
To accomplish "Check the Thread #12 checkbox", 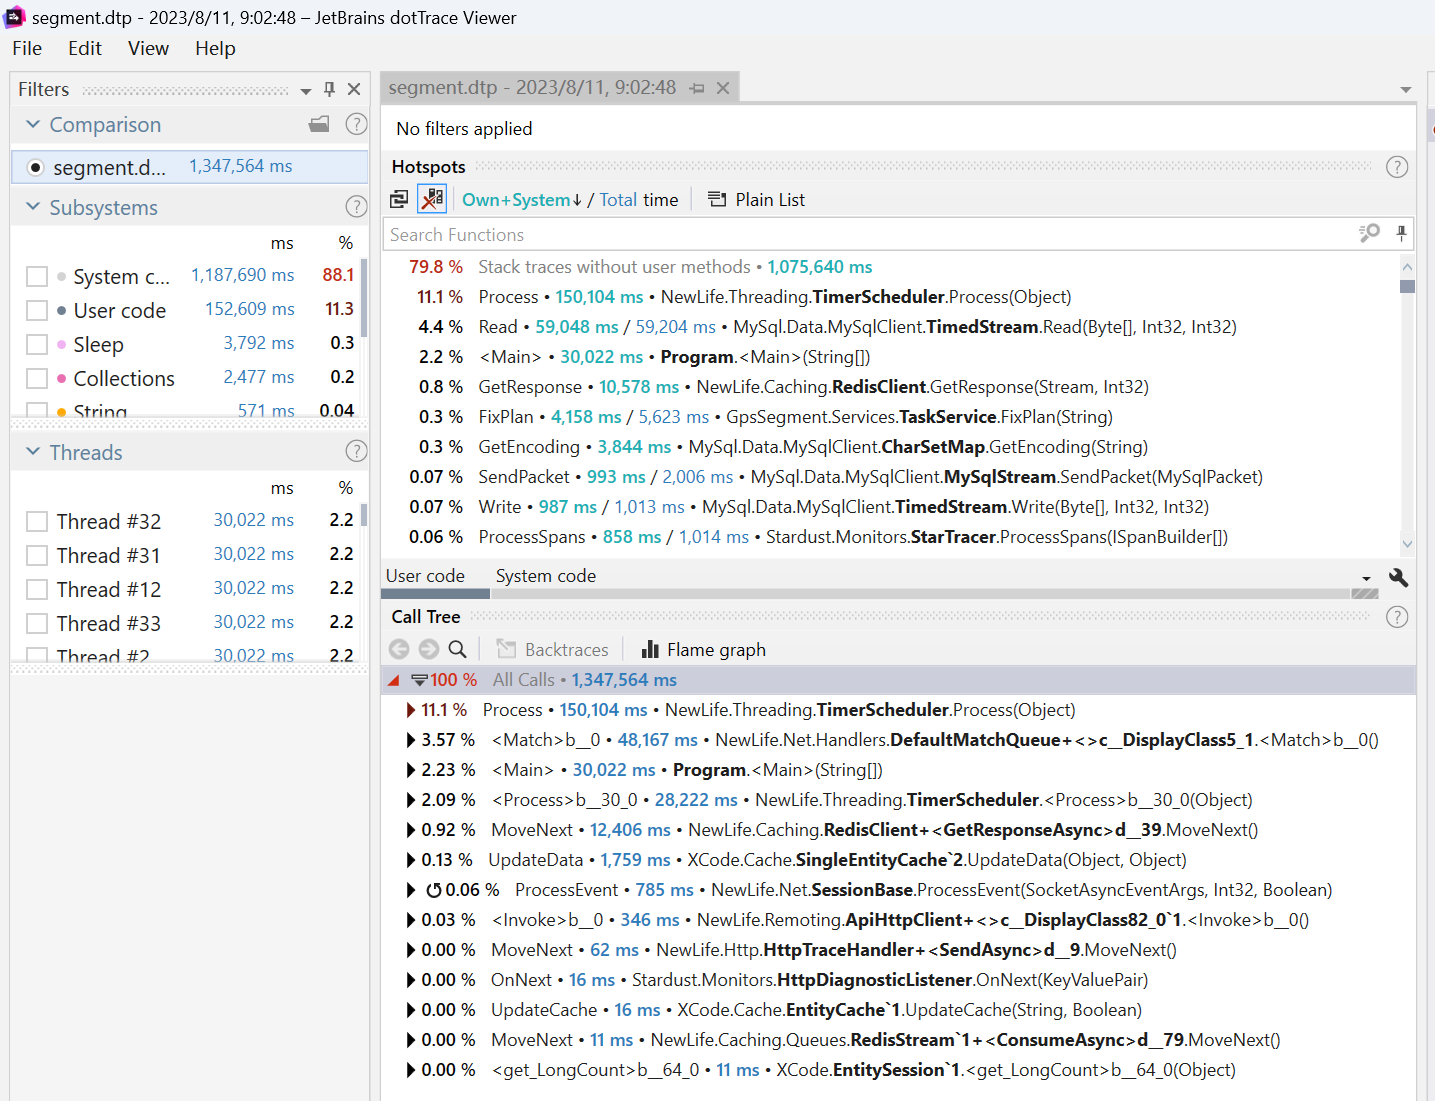I will tap(37, 589).
